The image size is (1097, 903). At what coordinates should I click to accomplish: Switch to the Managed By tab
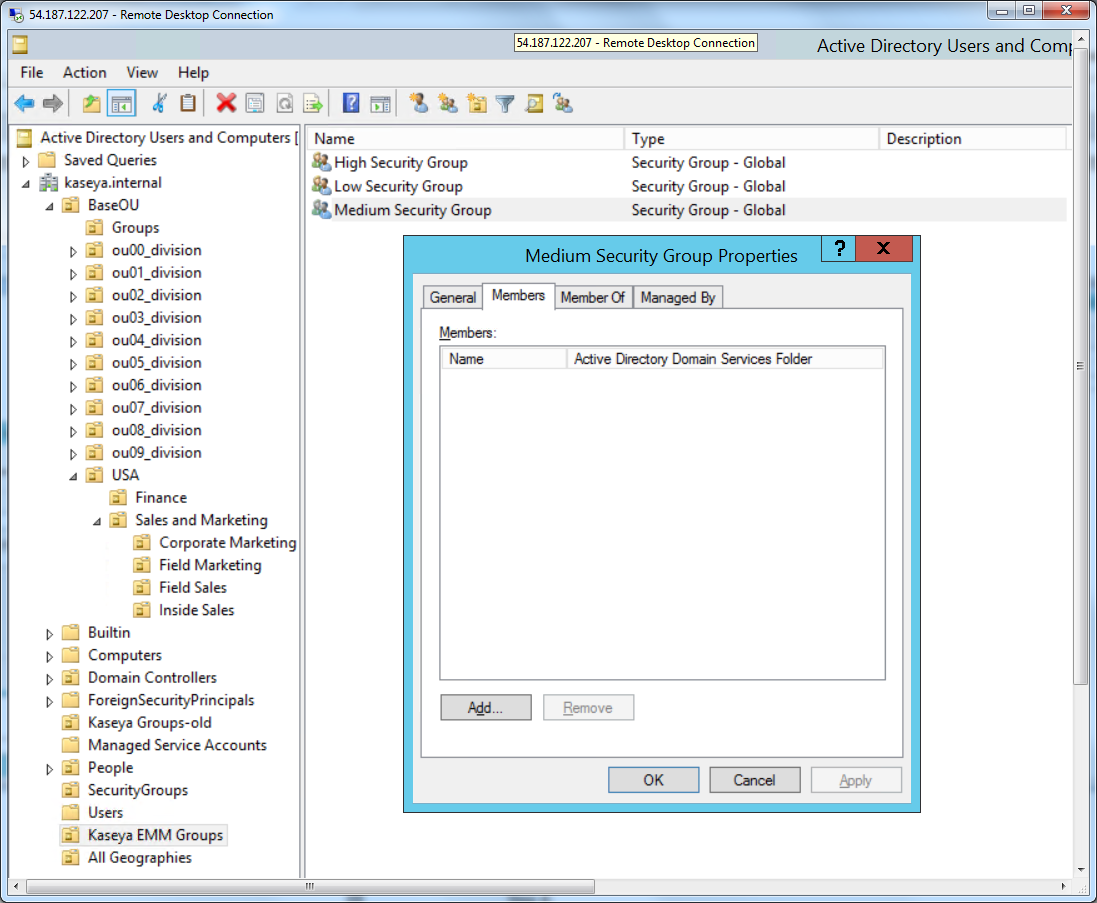(677, 297)
